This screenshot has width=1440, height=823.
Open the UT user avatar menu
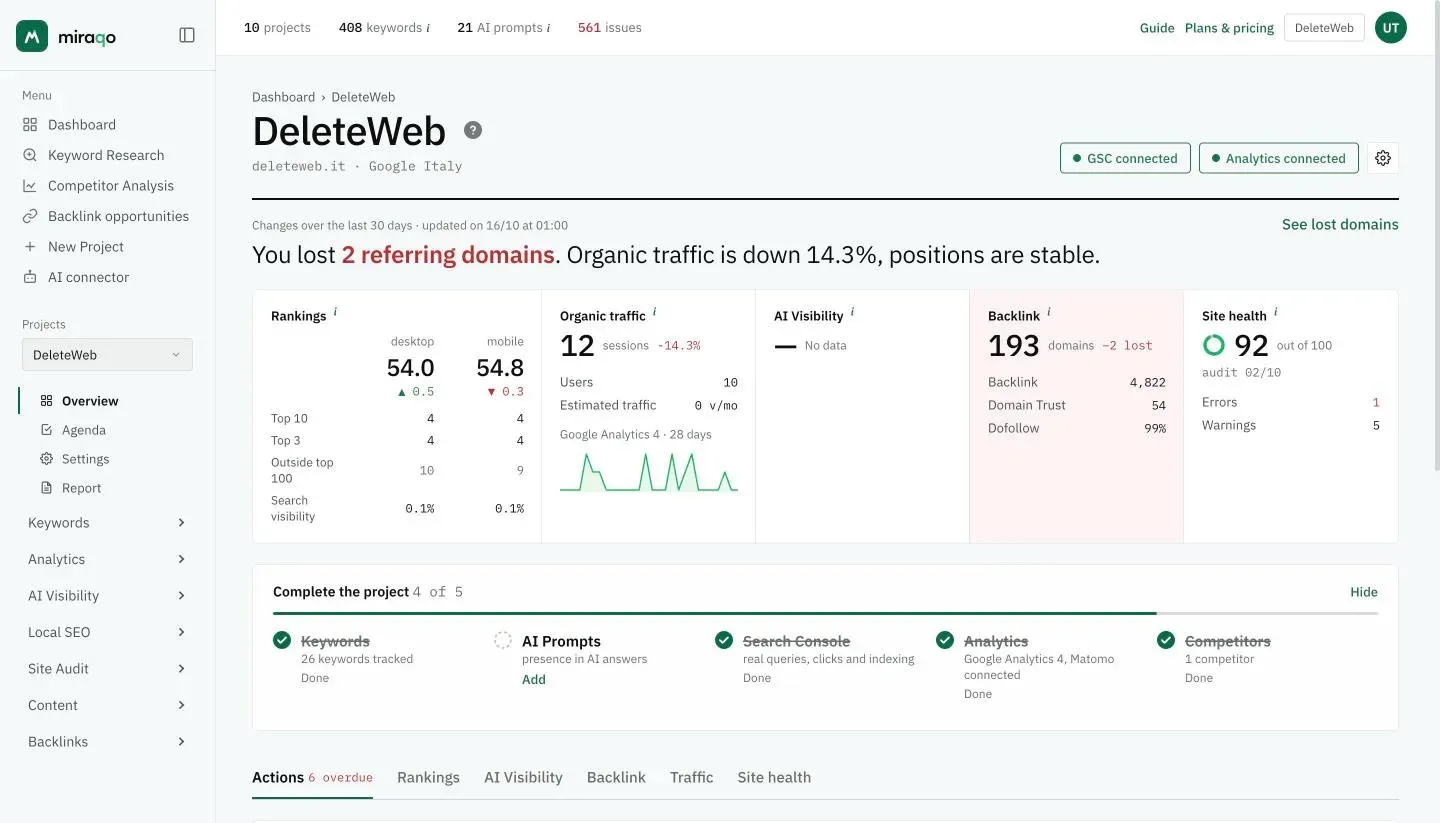1391,28
